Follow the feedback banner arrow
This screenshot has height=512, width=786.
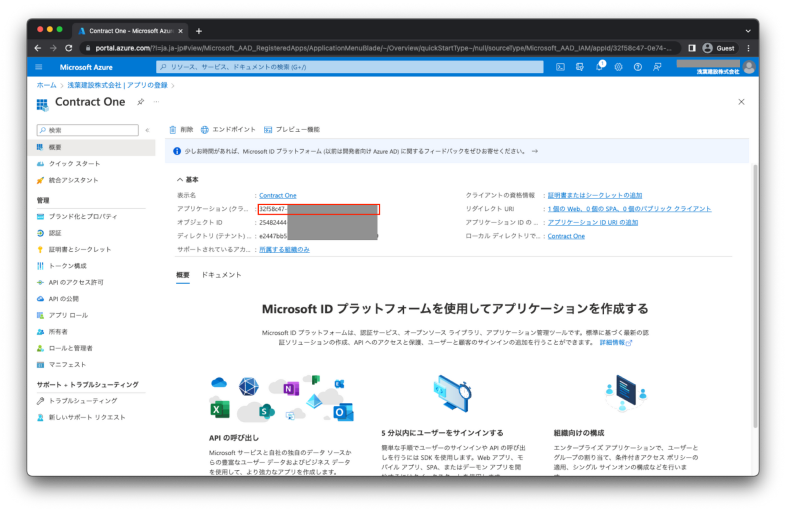click(x=535, y=151)
